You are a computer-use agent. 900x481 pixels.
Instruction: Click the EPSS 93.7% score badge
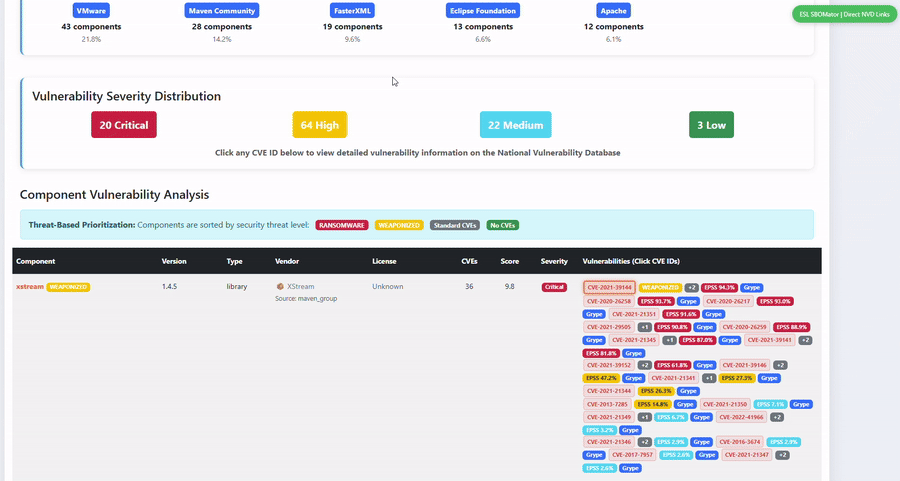click(x=656, y=301)
